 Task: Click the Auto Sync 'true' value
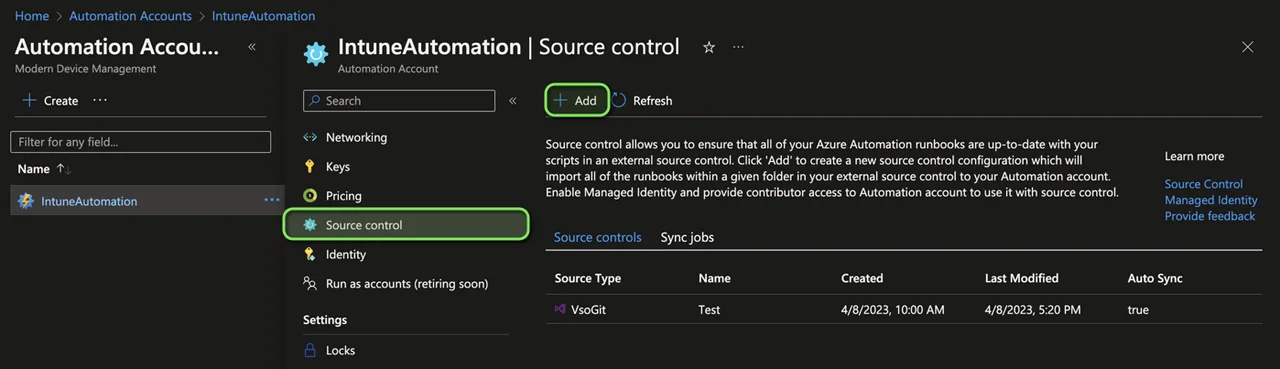(1138, 310)
